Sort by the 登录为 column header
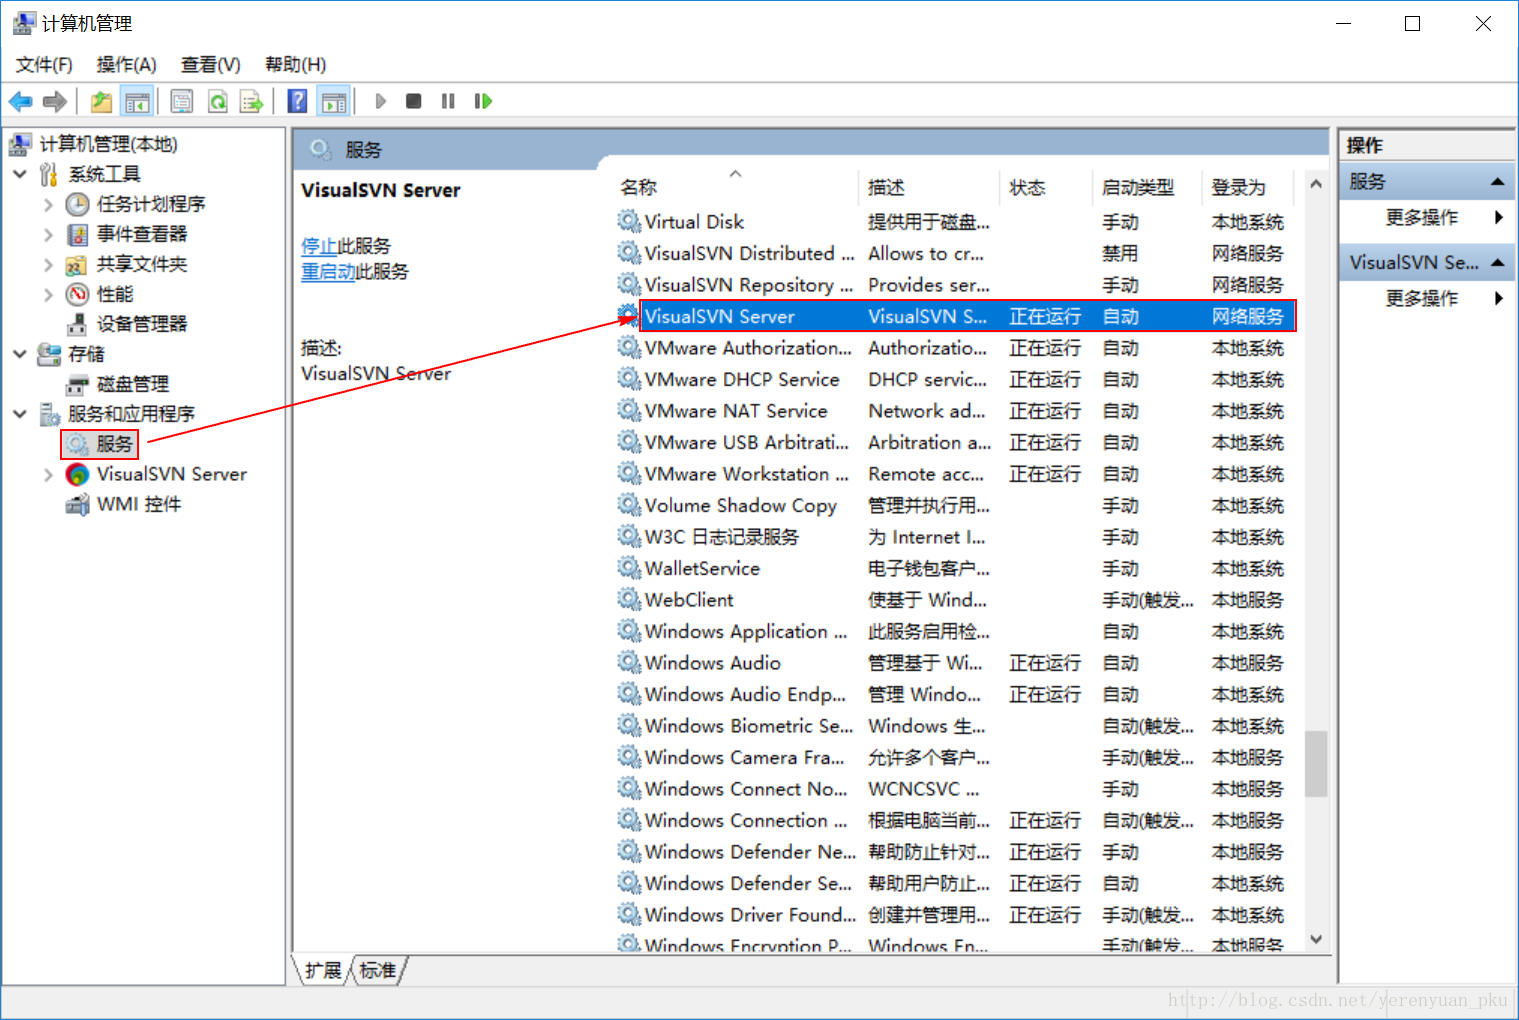This screenshot has height=1020, width=1519. pos(1250,187)
